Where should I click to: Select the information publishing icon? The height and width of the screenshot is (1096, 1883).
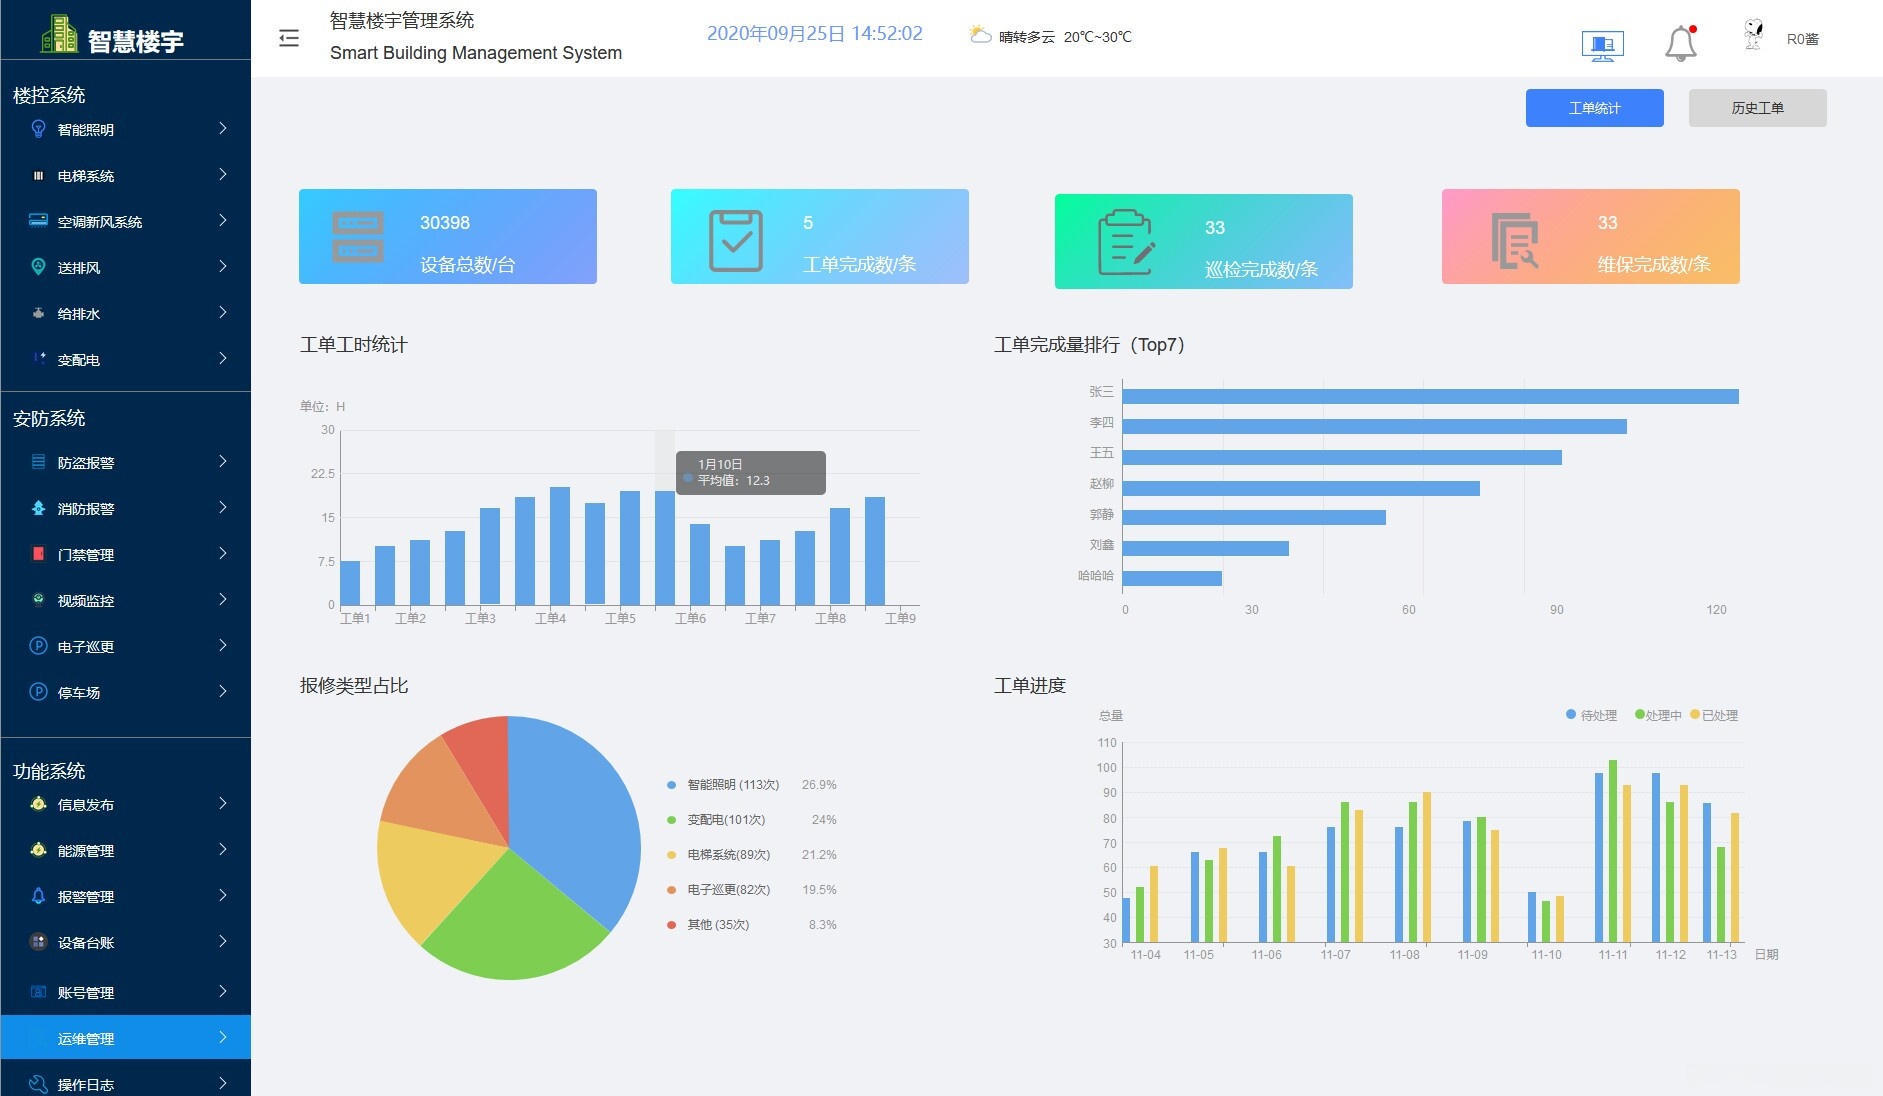[38, 804]
